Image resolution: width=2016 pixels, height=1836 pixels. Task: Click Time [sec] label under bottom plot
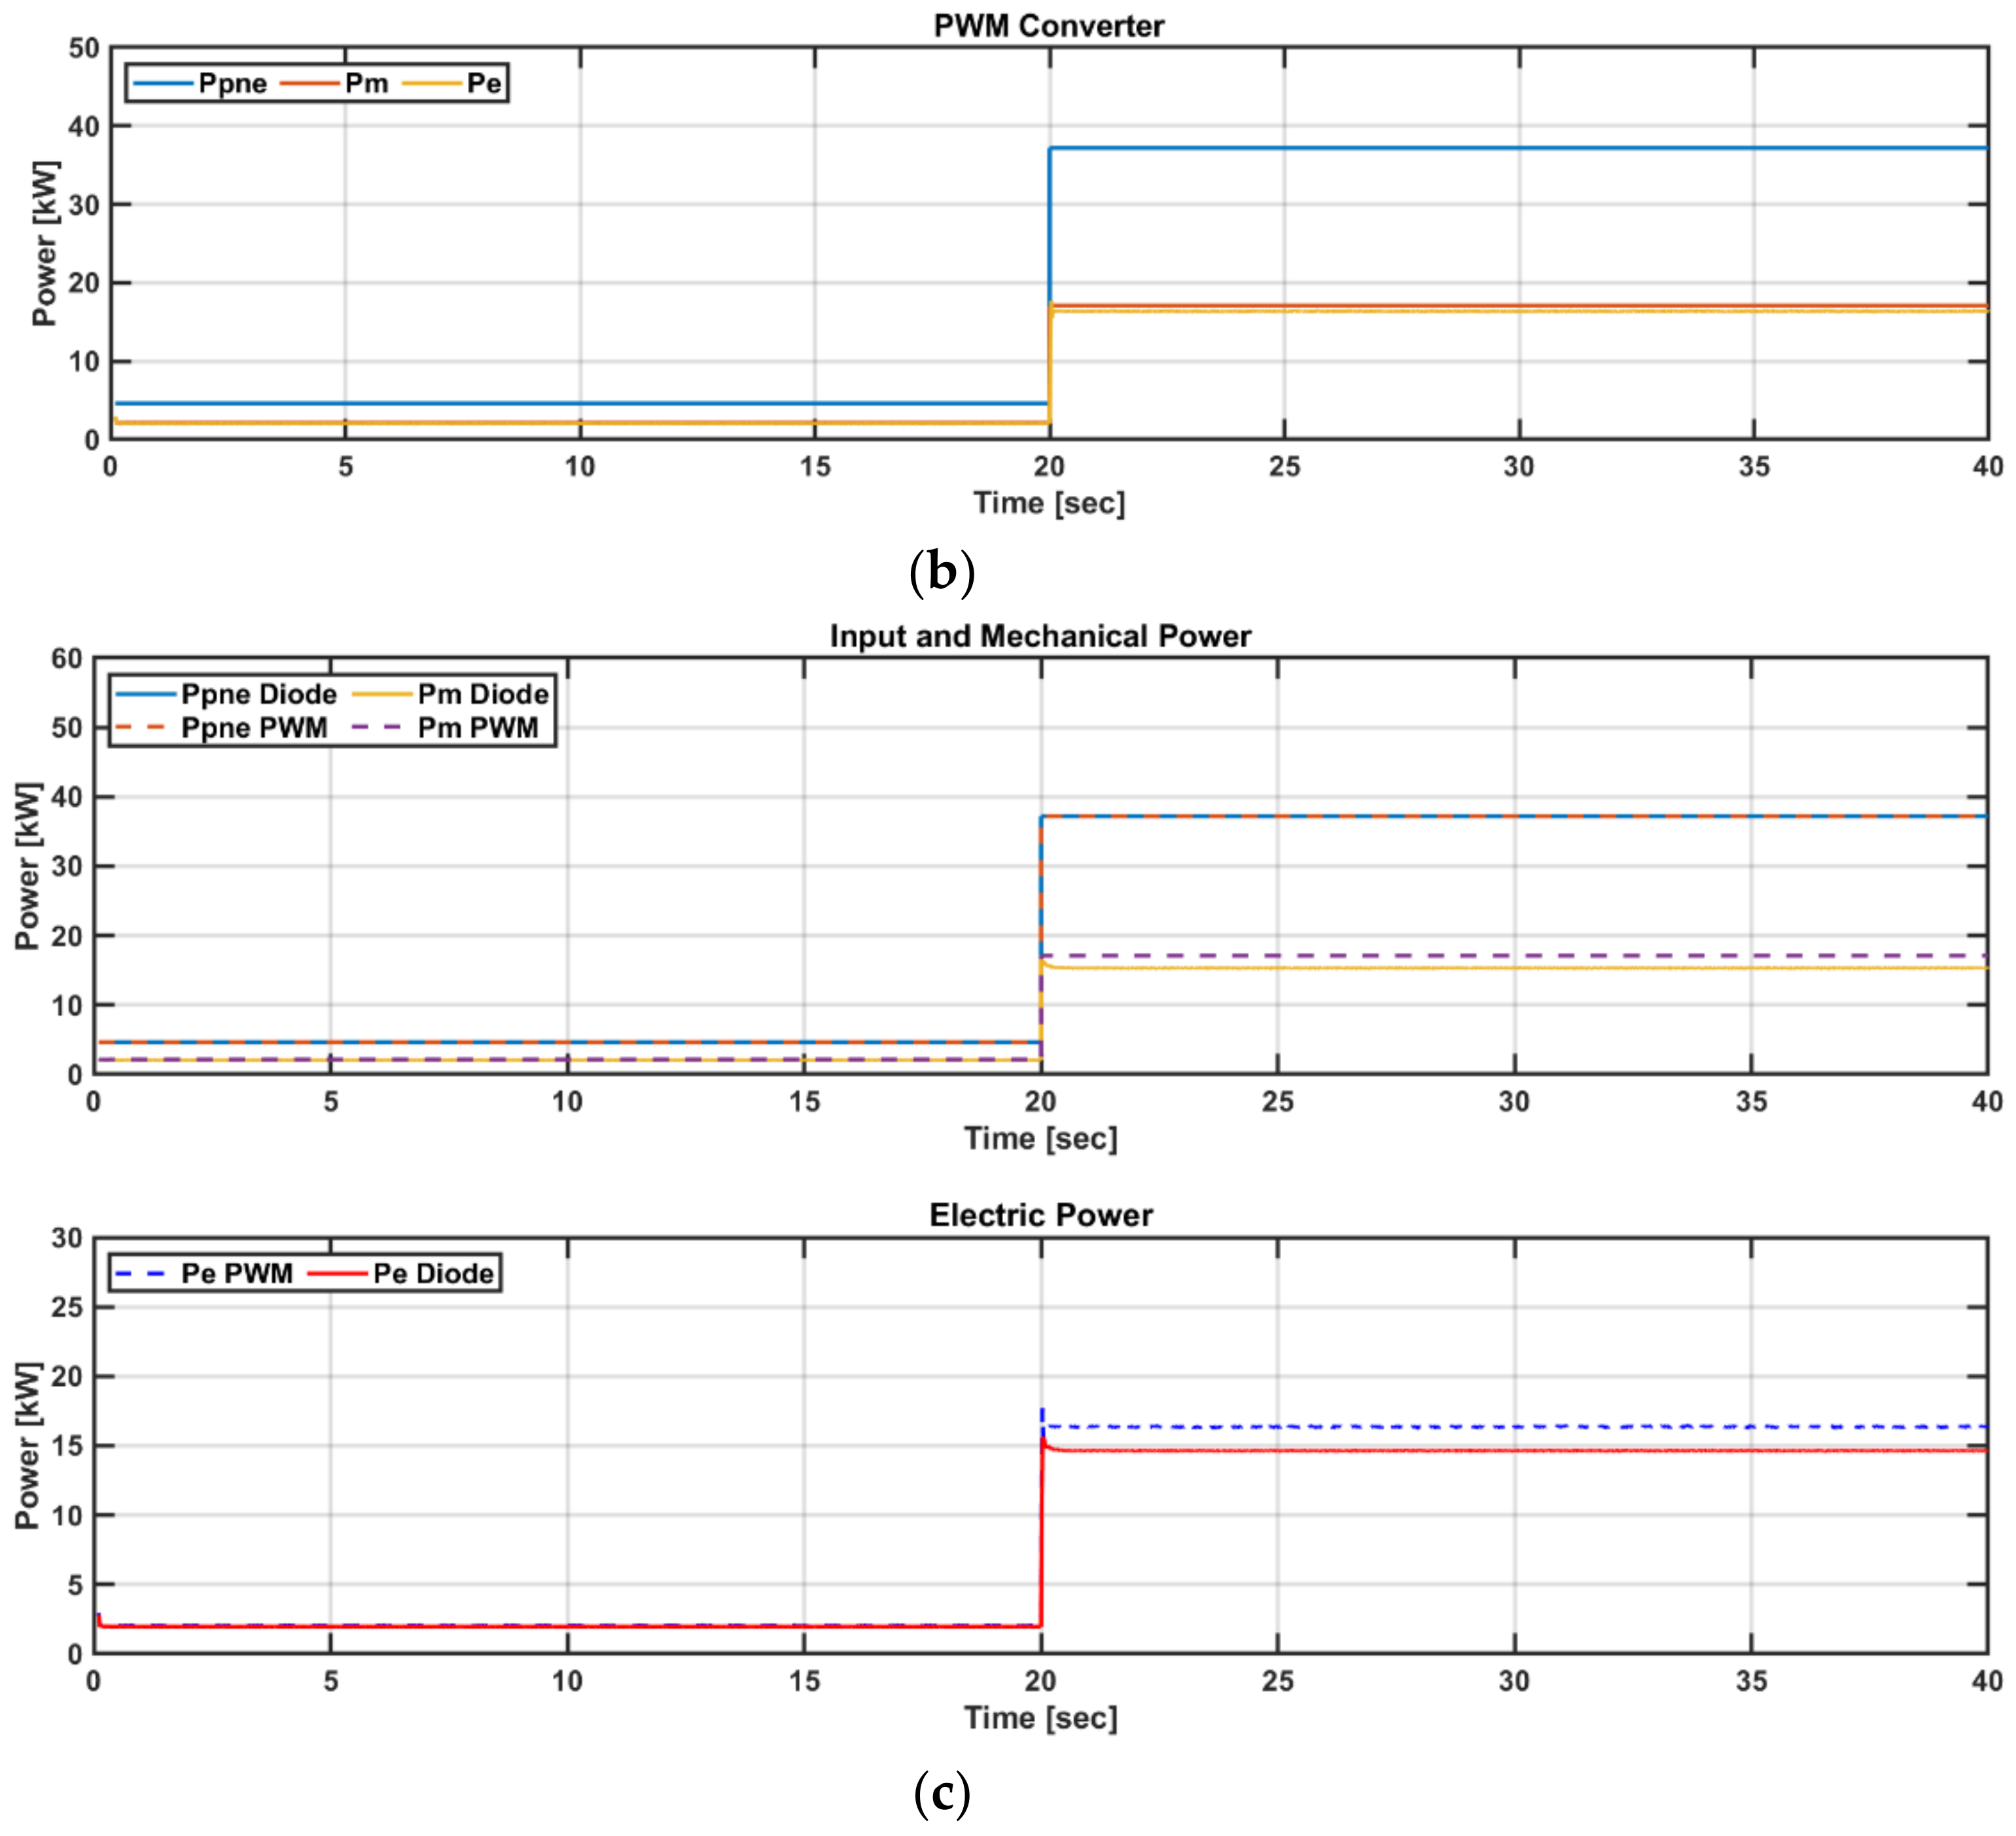click(1040, 1718)
